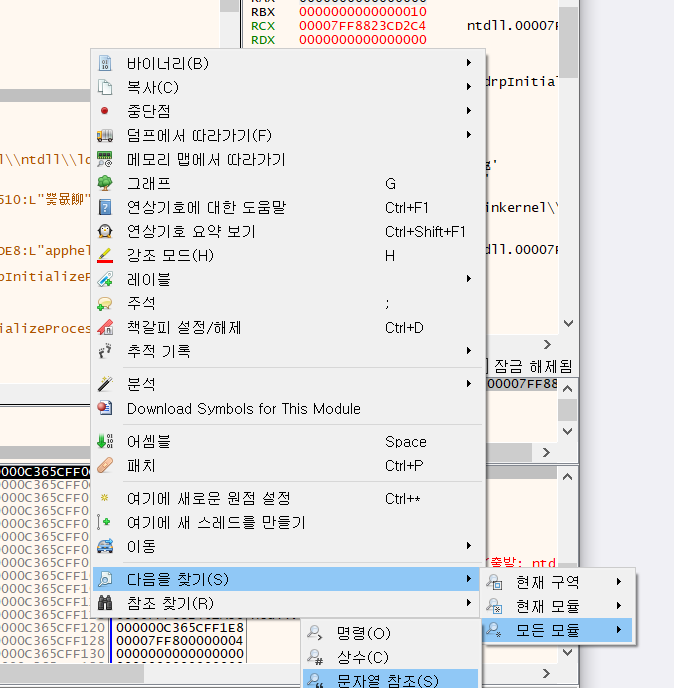Click the RDX register value
This screenshot has height=688, width=674.
[x=362, y=40]
